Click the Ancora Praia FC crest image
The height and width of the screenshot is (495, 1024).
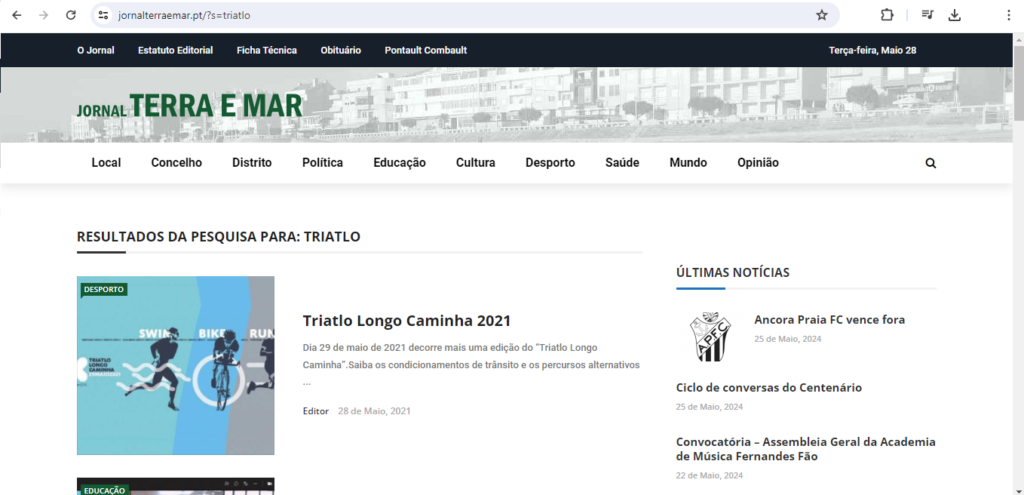pos(710,336)
